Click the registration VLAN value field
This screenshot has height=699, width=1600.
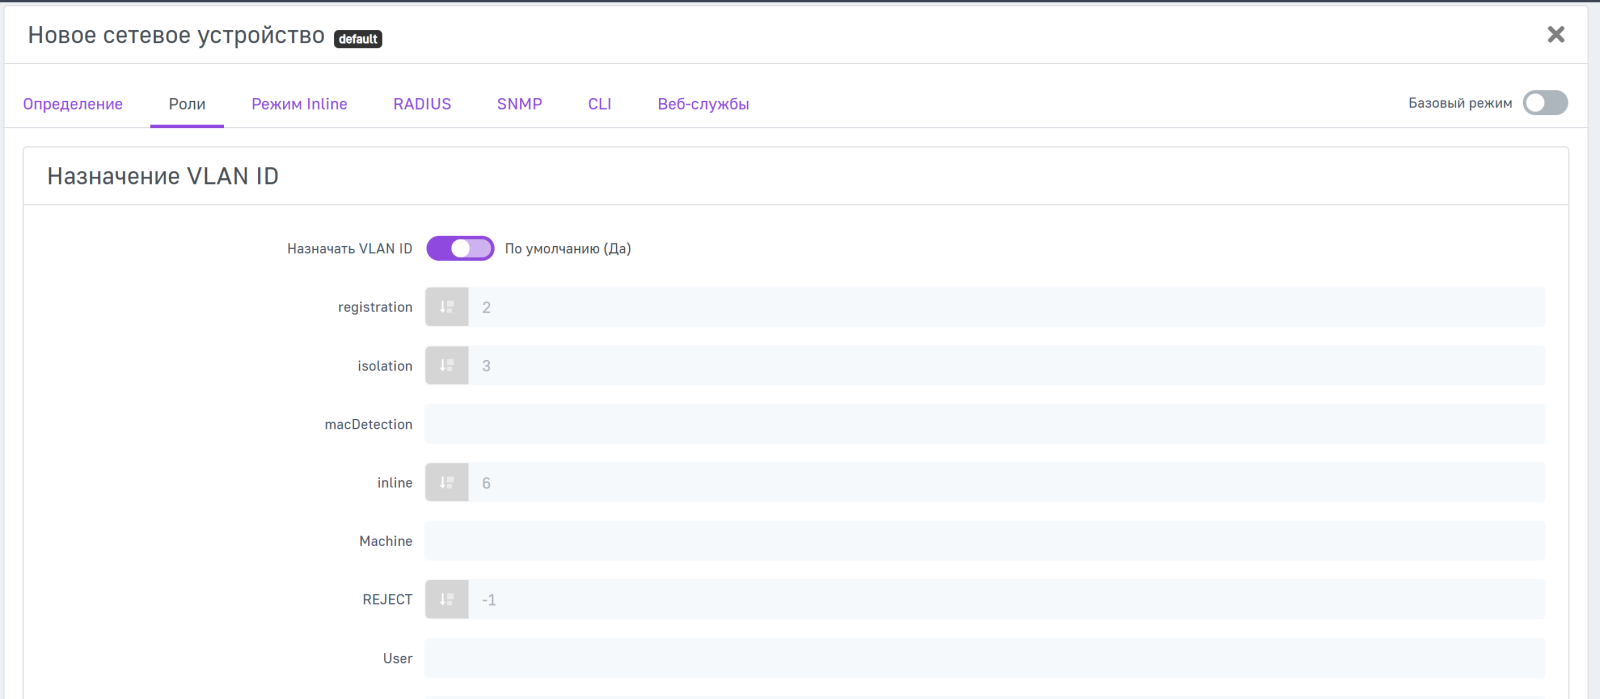click(x=1005, y=307)
